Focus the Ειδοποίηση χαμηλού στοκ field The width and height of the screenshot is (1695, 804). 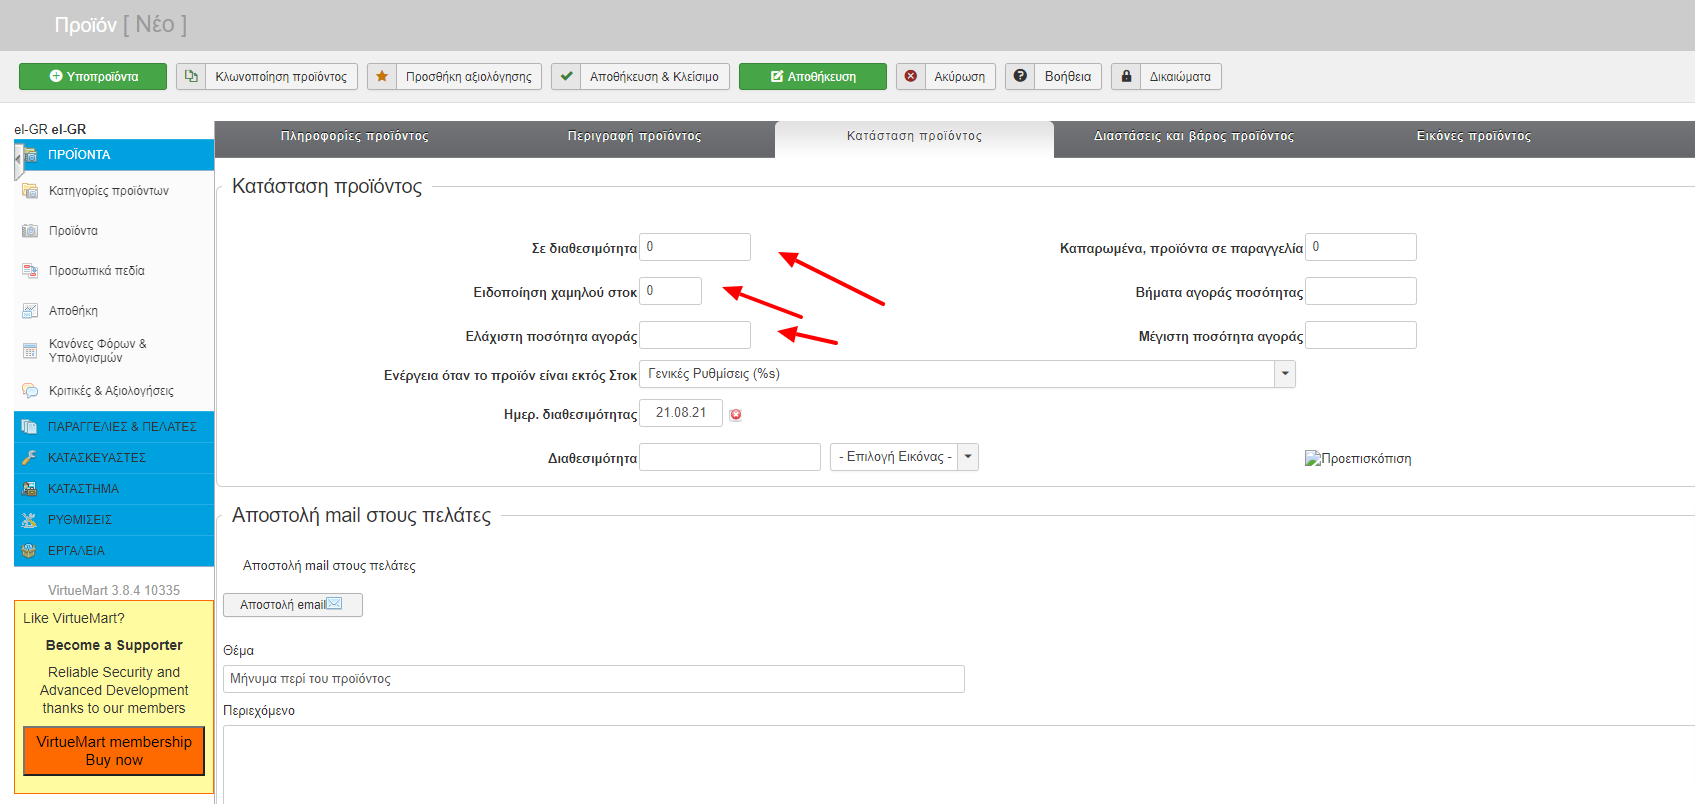pyautogui.click(x=670, y=291)
